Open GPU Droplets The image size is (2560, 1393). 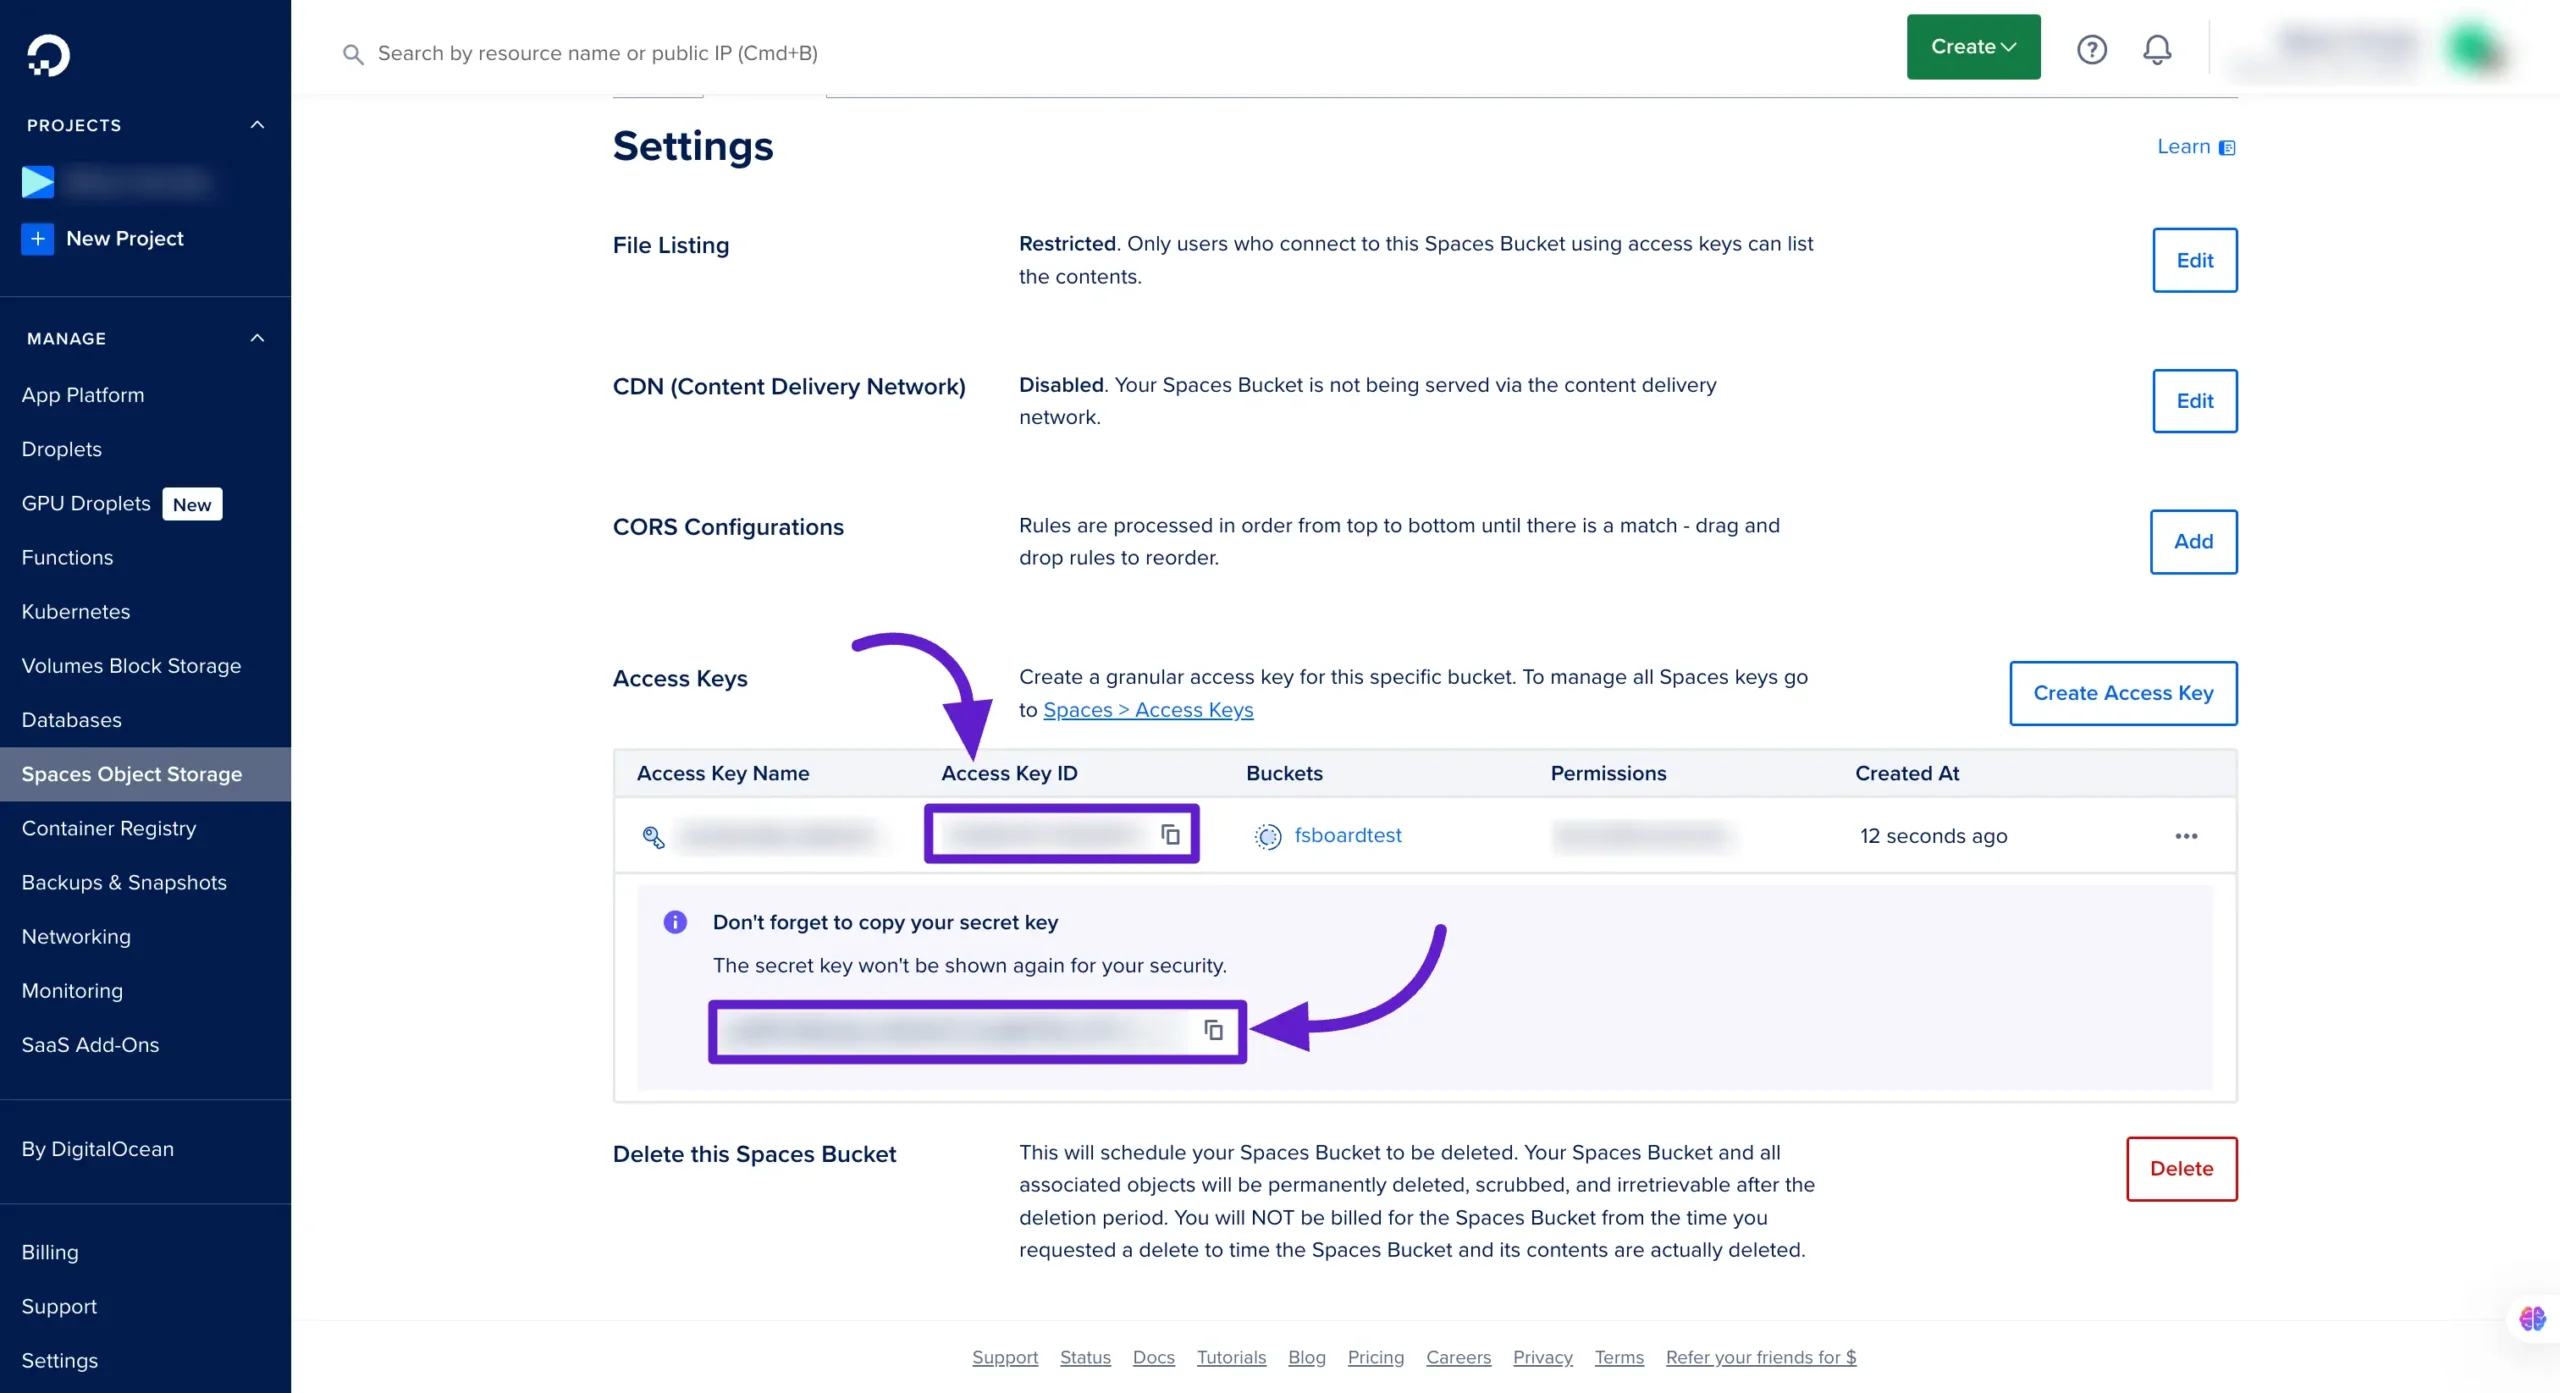pos(86,503)
